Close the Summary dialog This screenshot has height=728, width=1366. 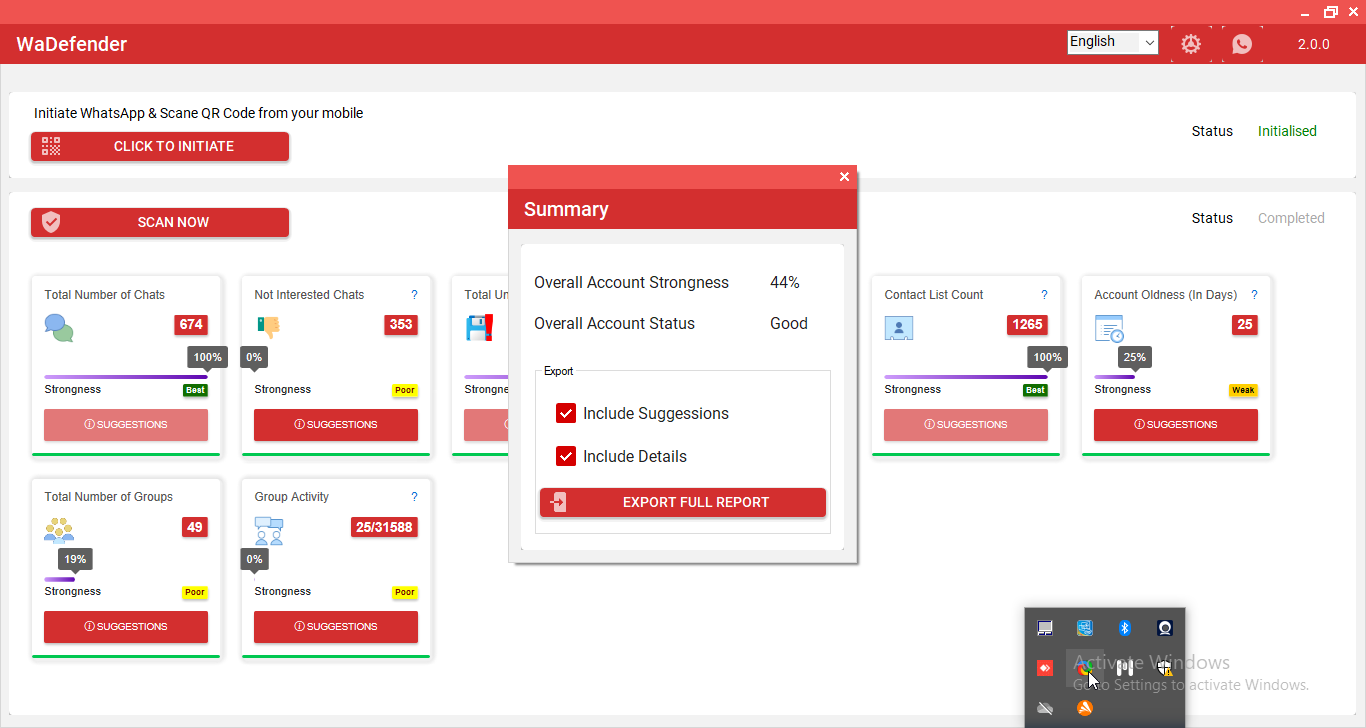(844, 177)
